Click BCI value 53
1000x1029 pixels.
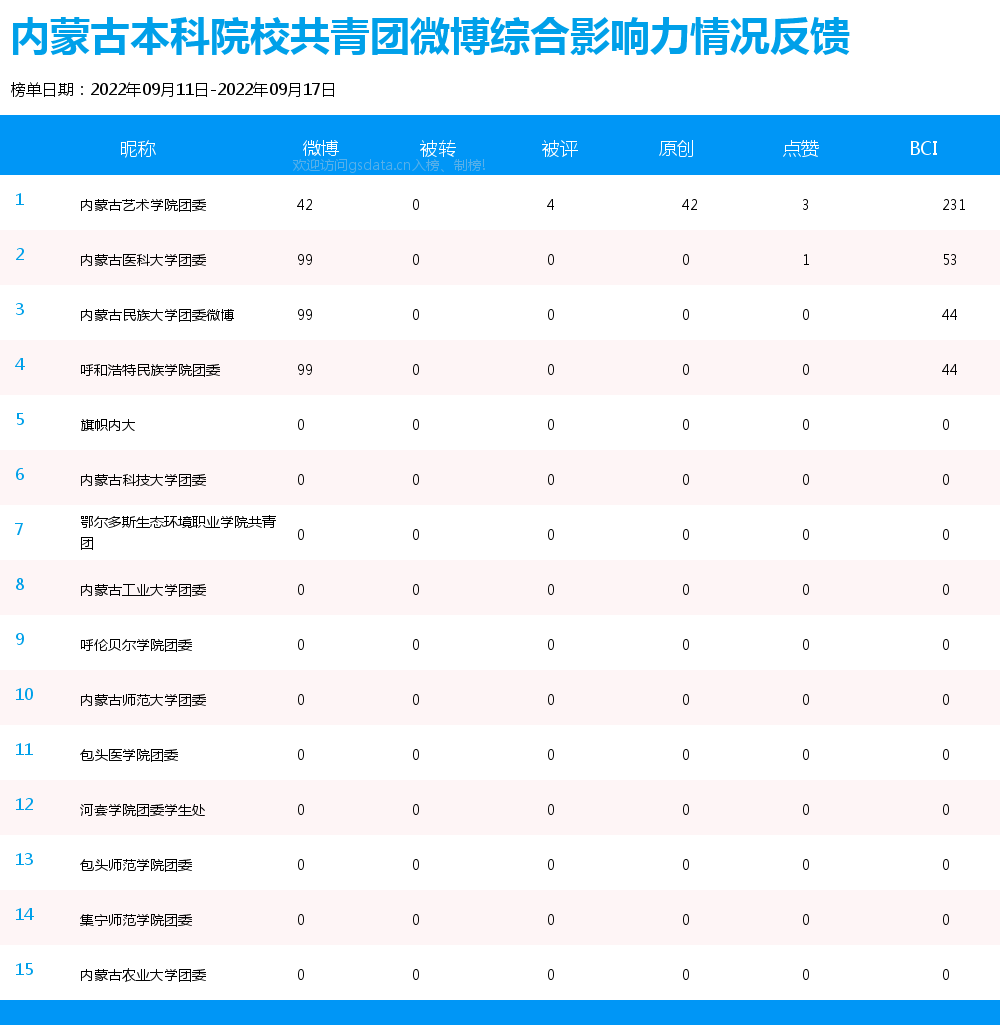(949, 260)
